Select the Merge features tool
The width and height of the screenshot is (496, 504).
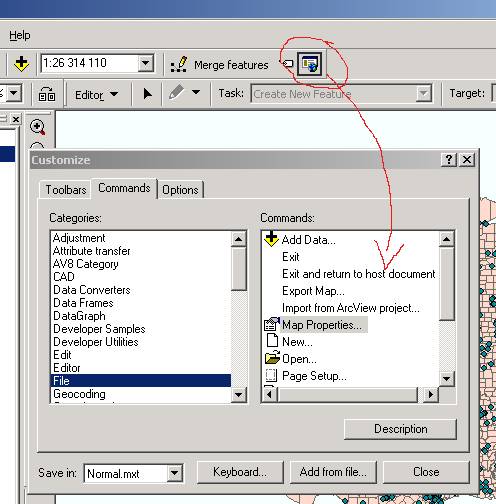220,65
